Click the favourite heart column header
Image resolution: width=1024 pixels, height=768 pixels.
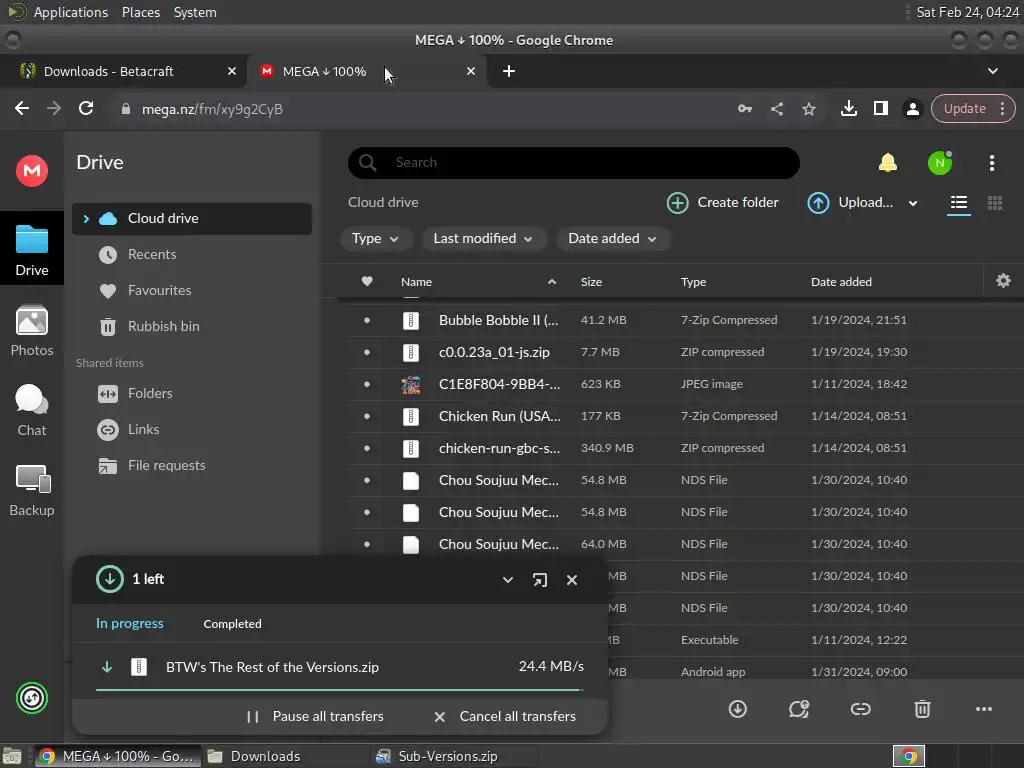tap(367, 281)
